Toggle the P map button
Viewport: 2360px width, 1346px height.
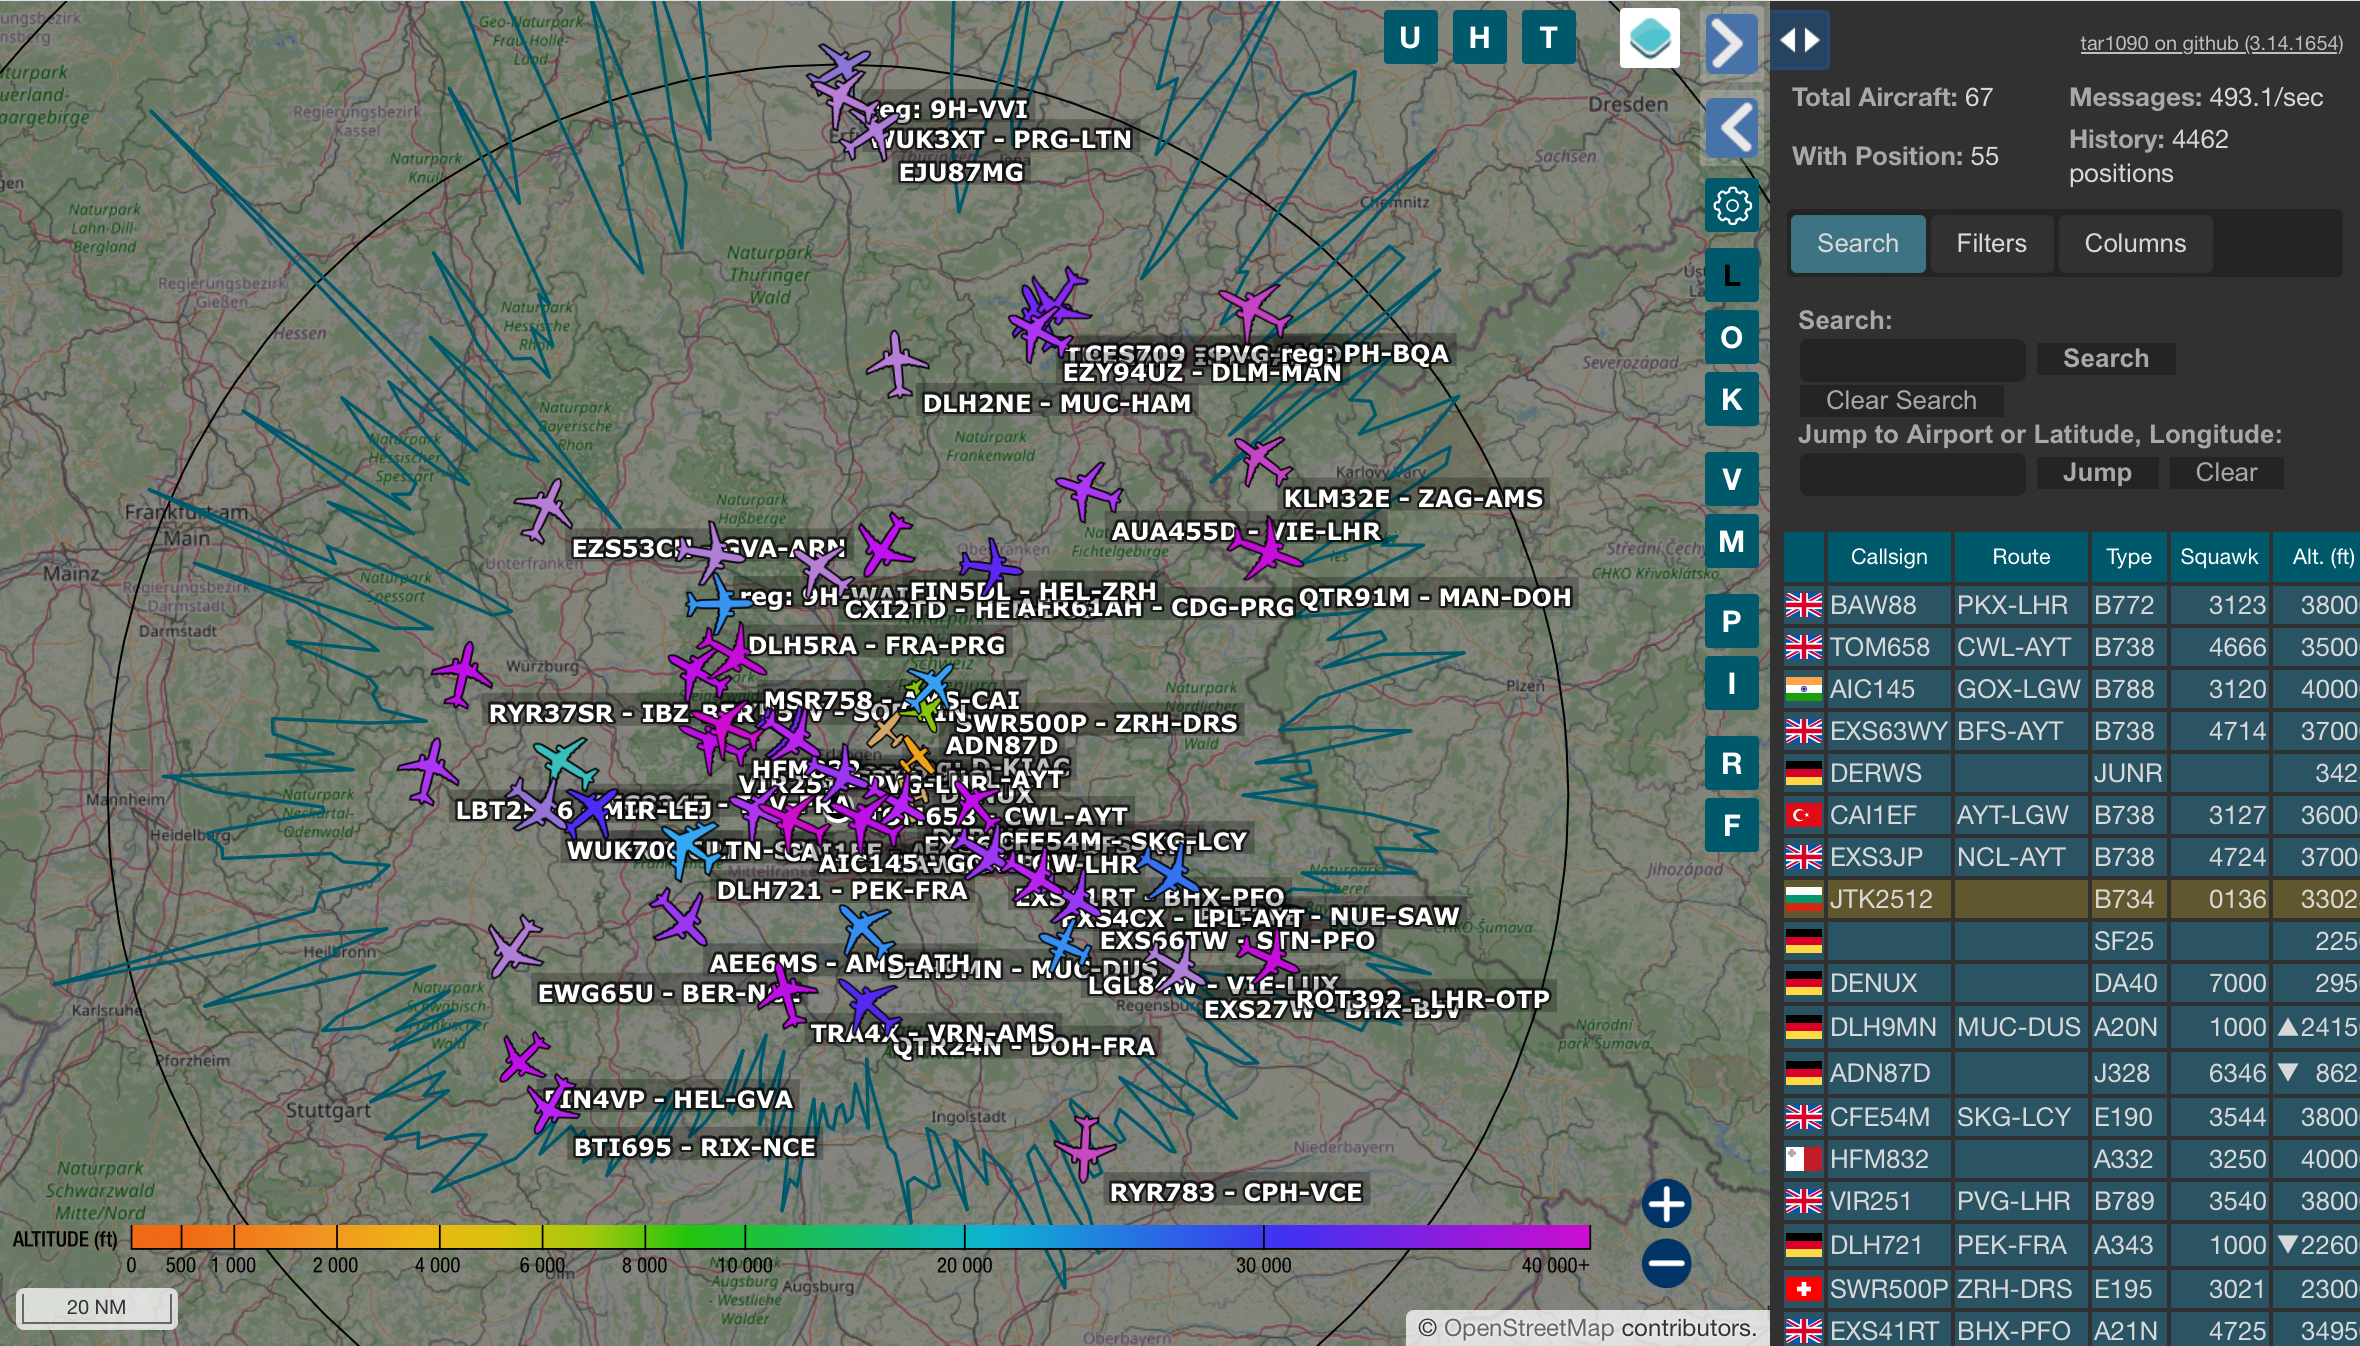tap(1732, 621)
